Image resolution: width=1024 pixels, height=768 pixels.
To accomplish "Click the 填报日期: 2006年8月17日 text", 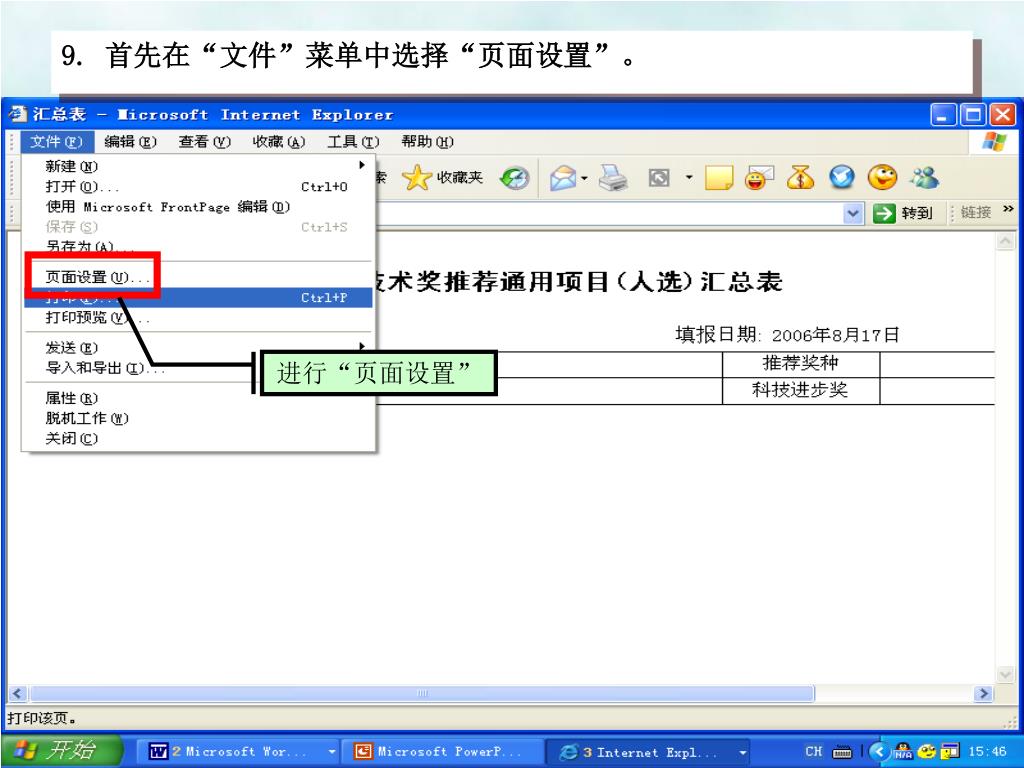I will pos(787,335).
